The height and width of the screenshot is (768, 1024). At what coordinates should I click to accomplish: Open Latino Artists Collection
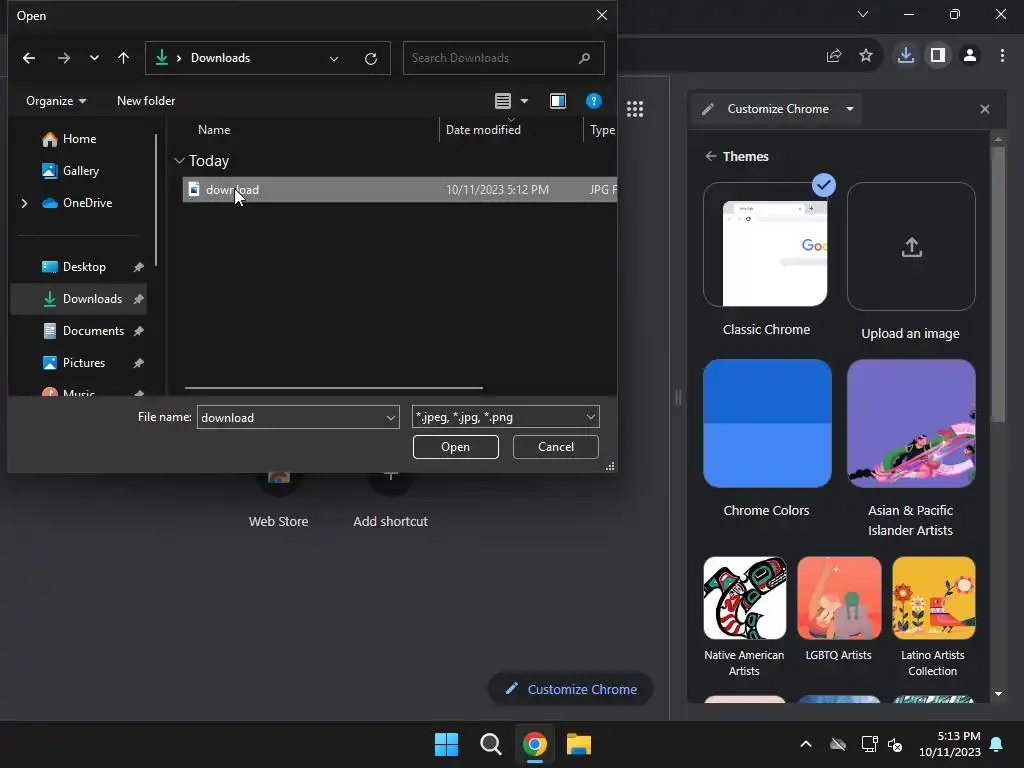point(934,598)
